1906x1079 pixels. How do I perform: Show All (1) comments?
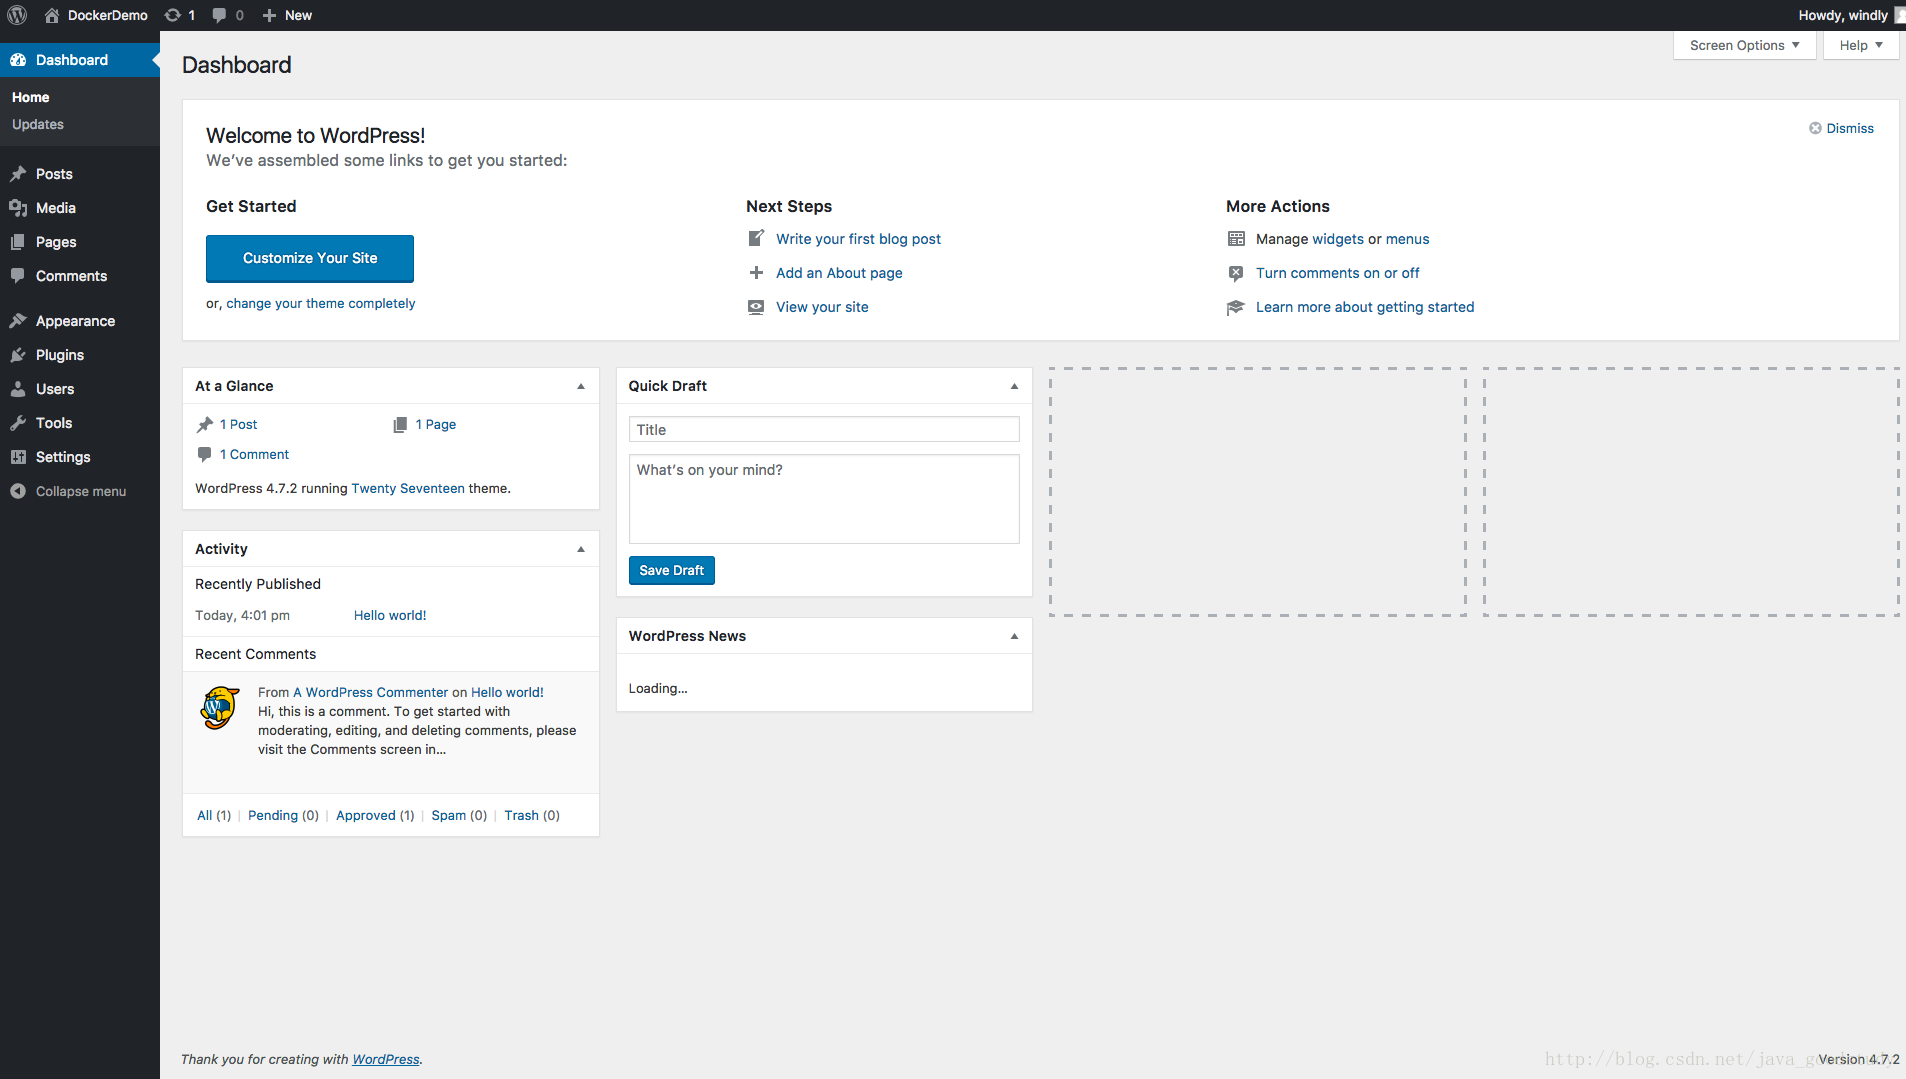pyautogui.click(x=214, y=815)
